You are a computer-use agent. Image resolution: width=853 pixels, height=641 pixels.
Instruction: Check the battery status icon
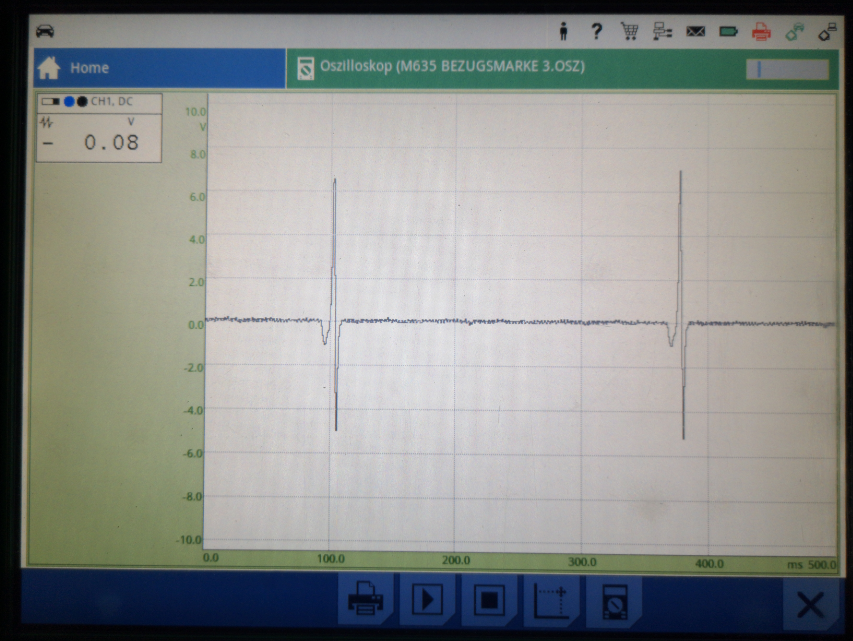(x=728, y=32)
